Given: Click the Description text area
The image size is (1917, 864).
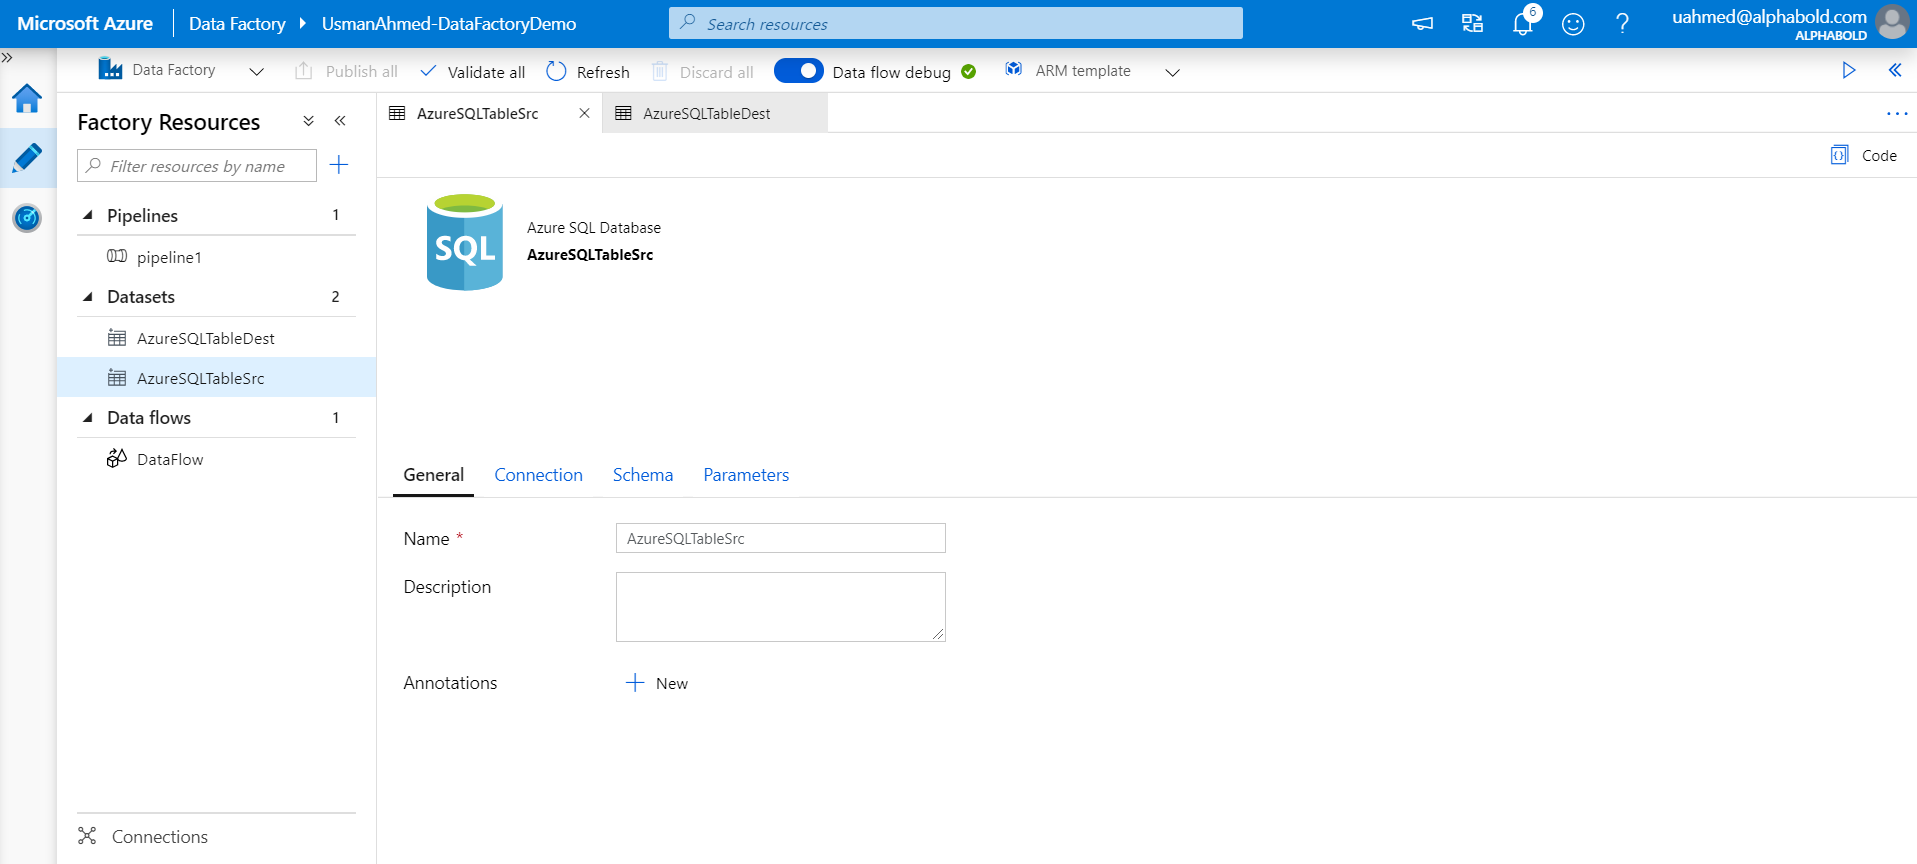Looking at the screenshot, I should (x=781, y=607).
